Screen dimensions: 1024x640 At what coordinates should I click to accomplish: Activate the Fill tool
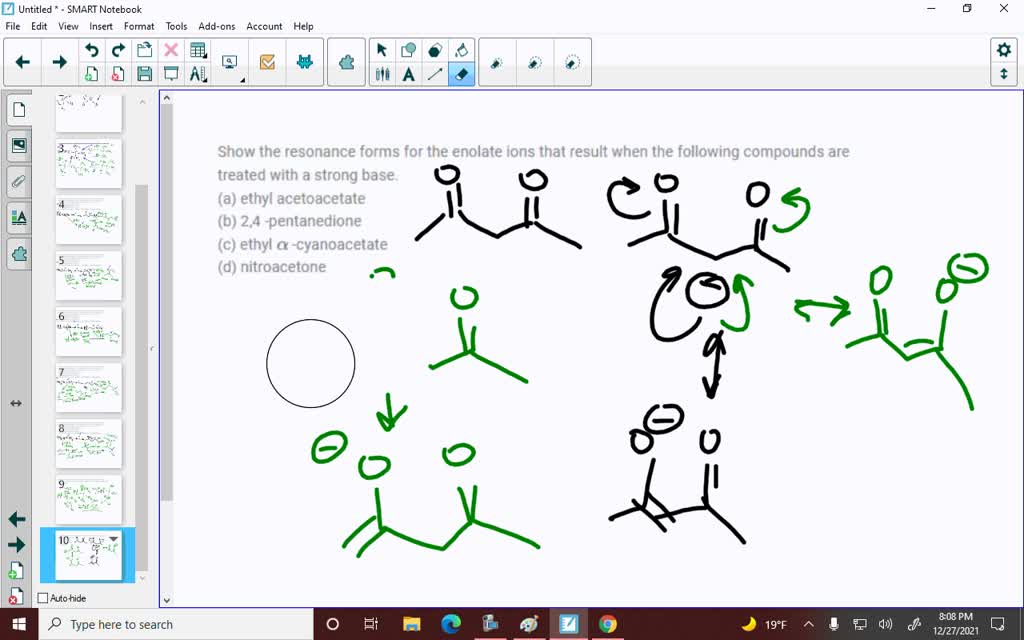(463, 49)
